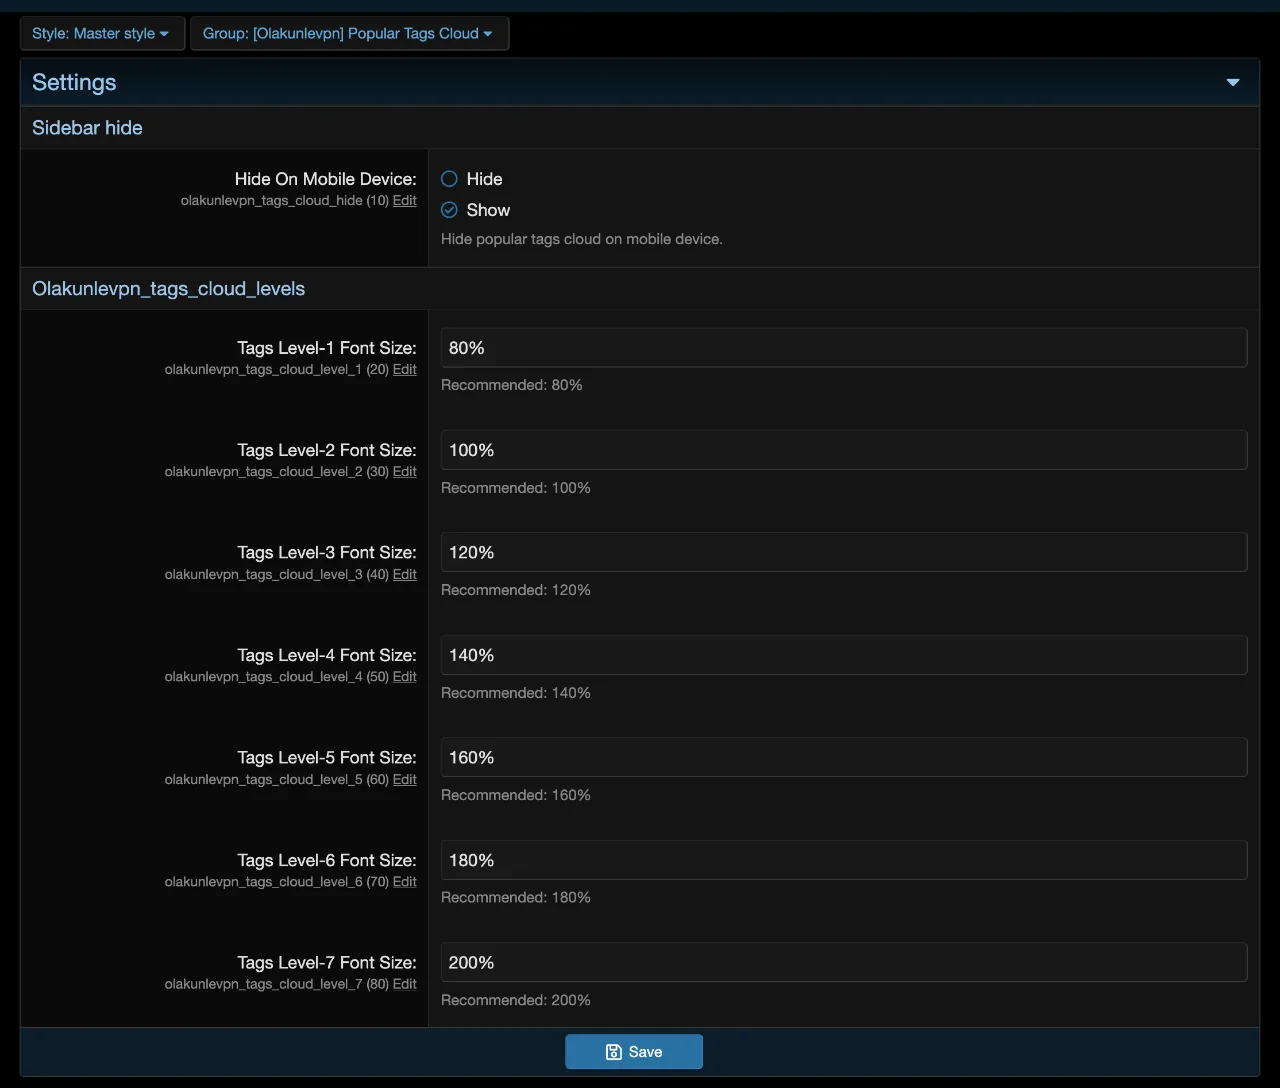Select the Show radio option

click(x=450, y=210)
